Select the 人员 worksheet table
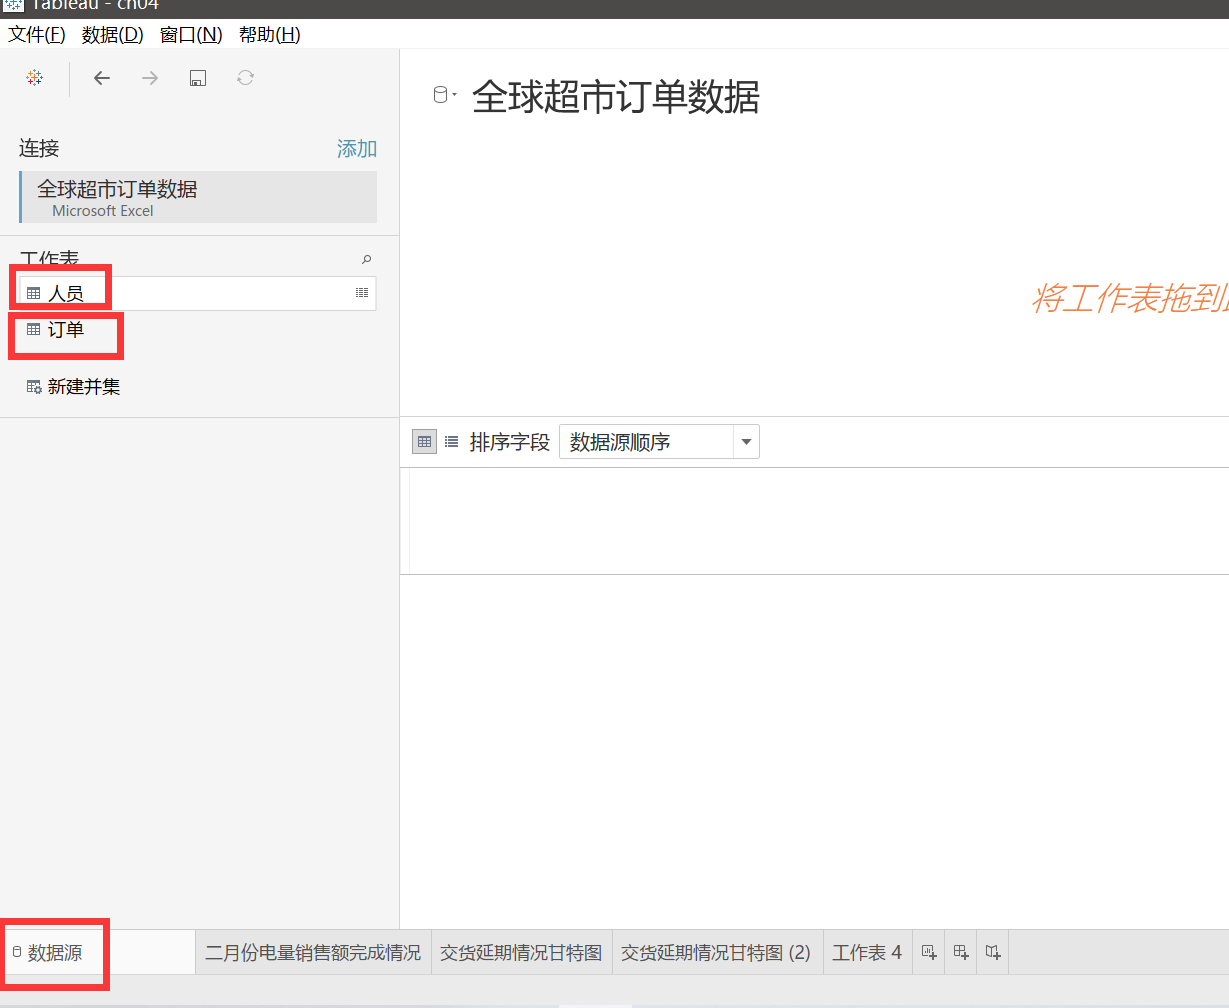The height and width of the screenshot is (1008, 1229). click(198, 293)
